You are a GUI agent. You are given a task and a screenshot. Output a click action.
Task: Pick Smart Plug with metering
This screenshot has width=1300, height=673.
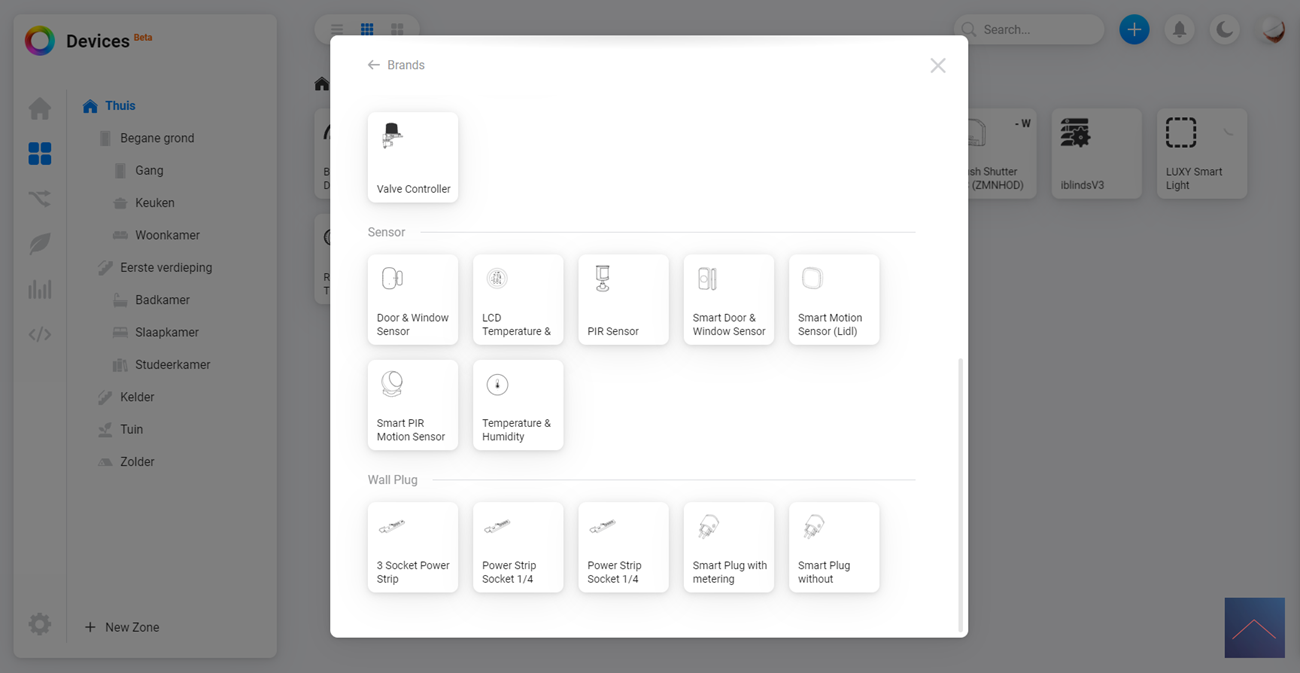point(728,547)
